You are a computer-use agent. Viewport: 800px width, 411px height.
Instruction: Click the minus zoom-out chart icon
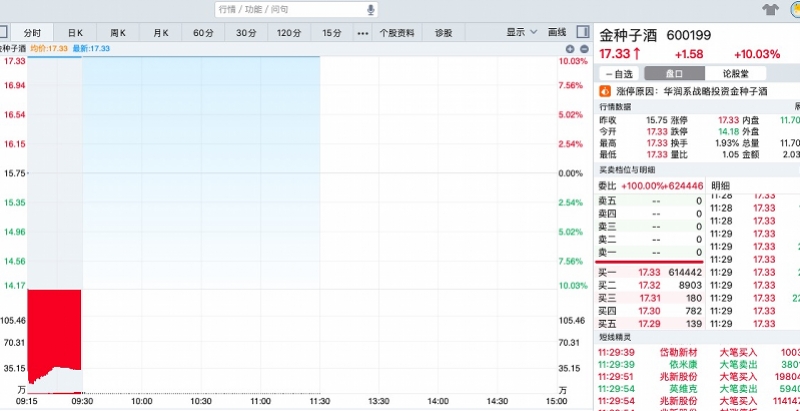click(x=584, y=49)
